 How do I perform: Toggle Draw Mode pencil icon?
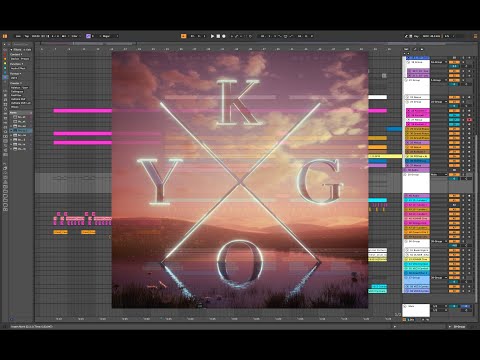pyautogui.click(x=406, y=36)
